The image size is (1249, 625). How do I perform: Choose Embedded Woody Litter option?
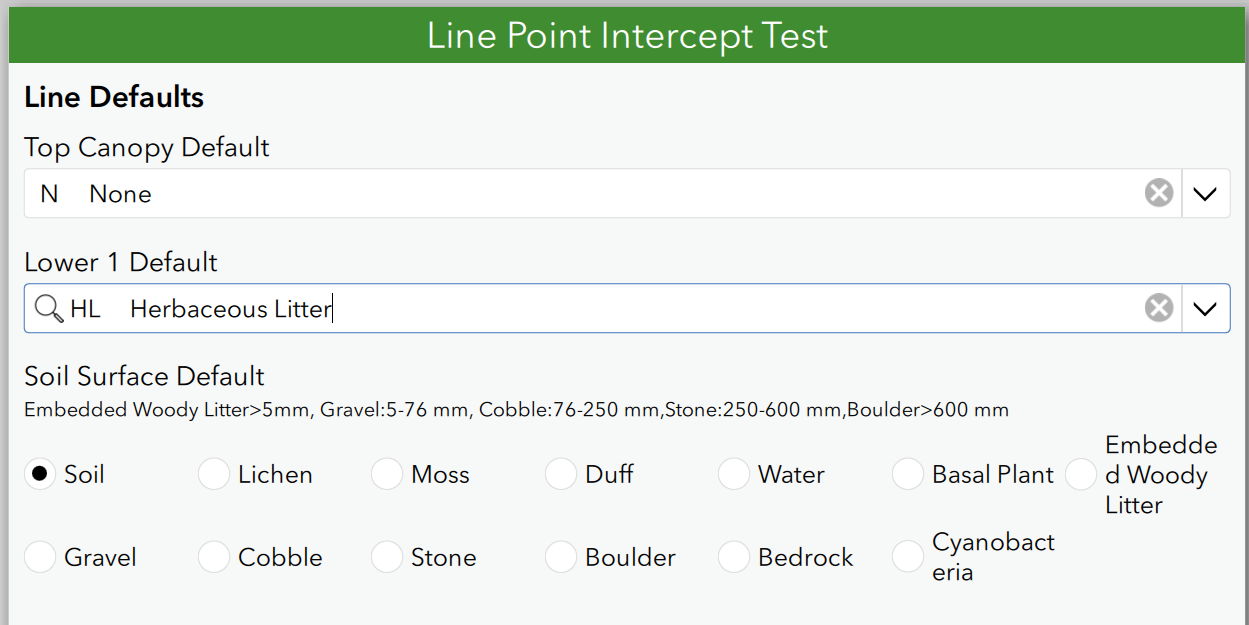[x=1081, y=474]
